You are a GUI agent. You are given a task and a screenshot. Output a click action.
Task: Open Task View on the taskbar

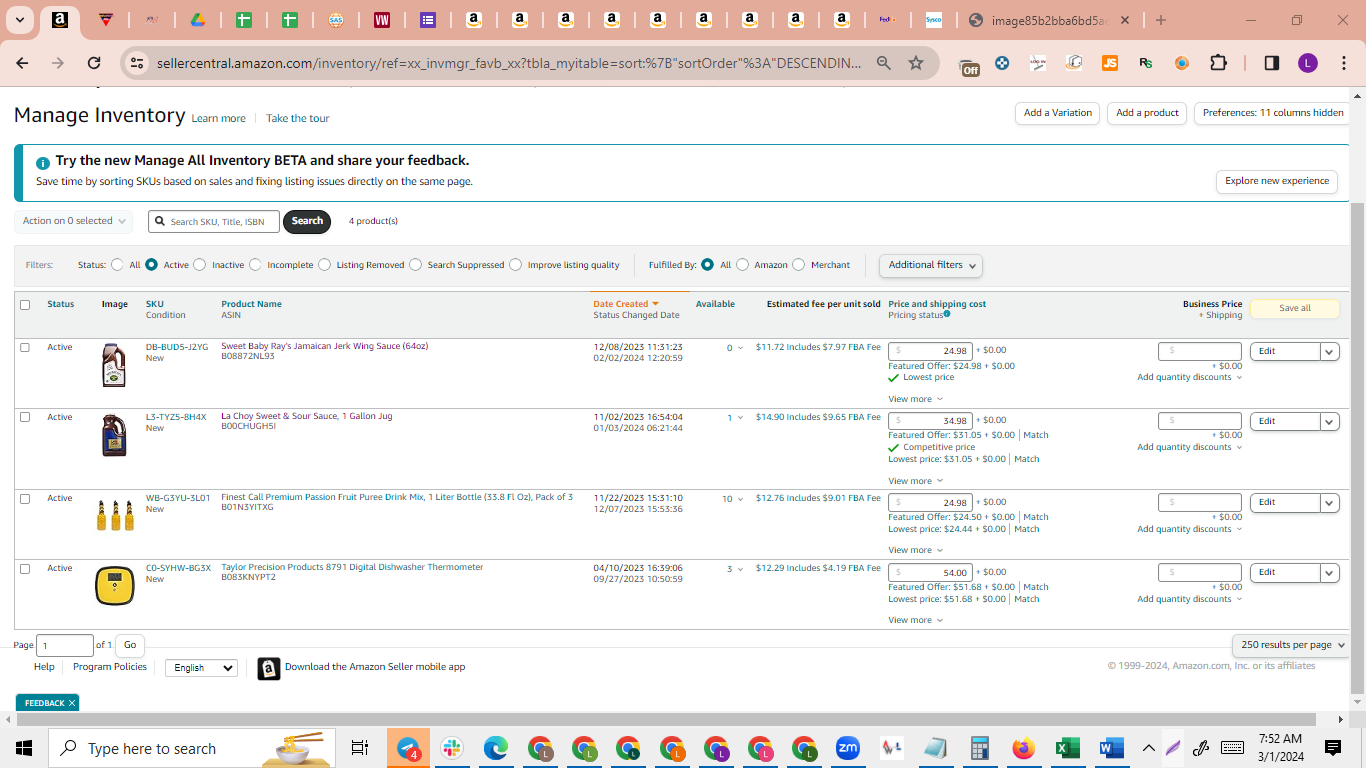tap(360, 748)
